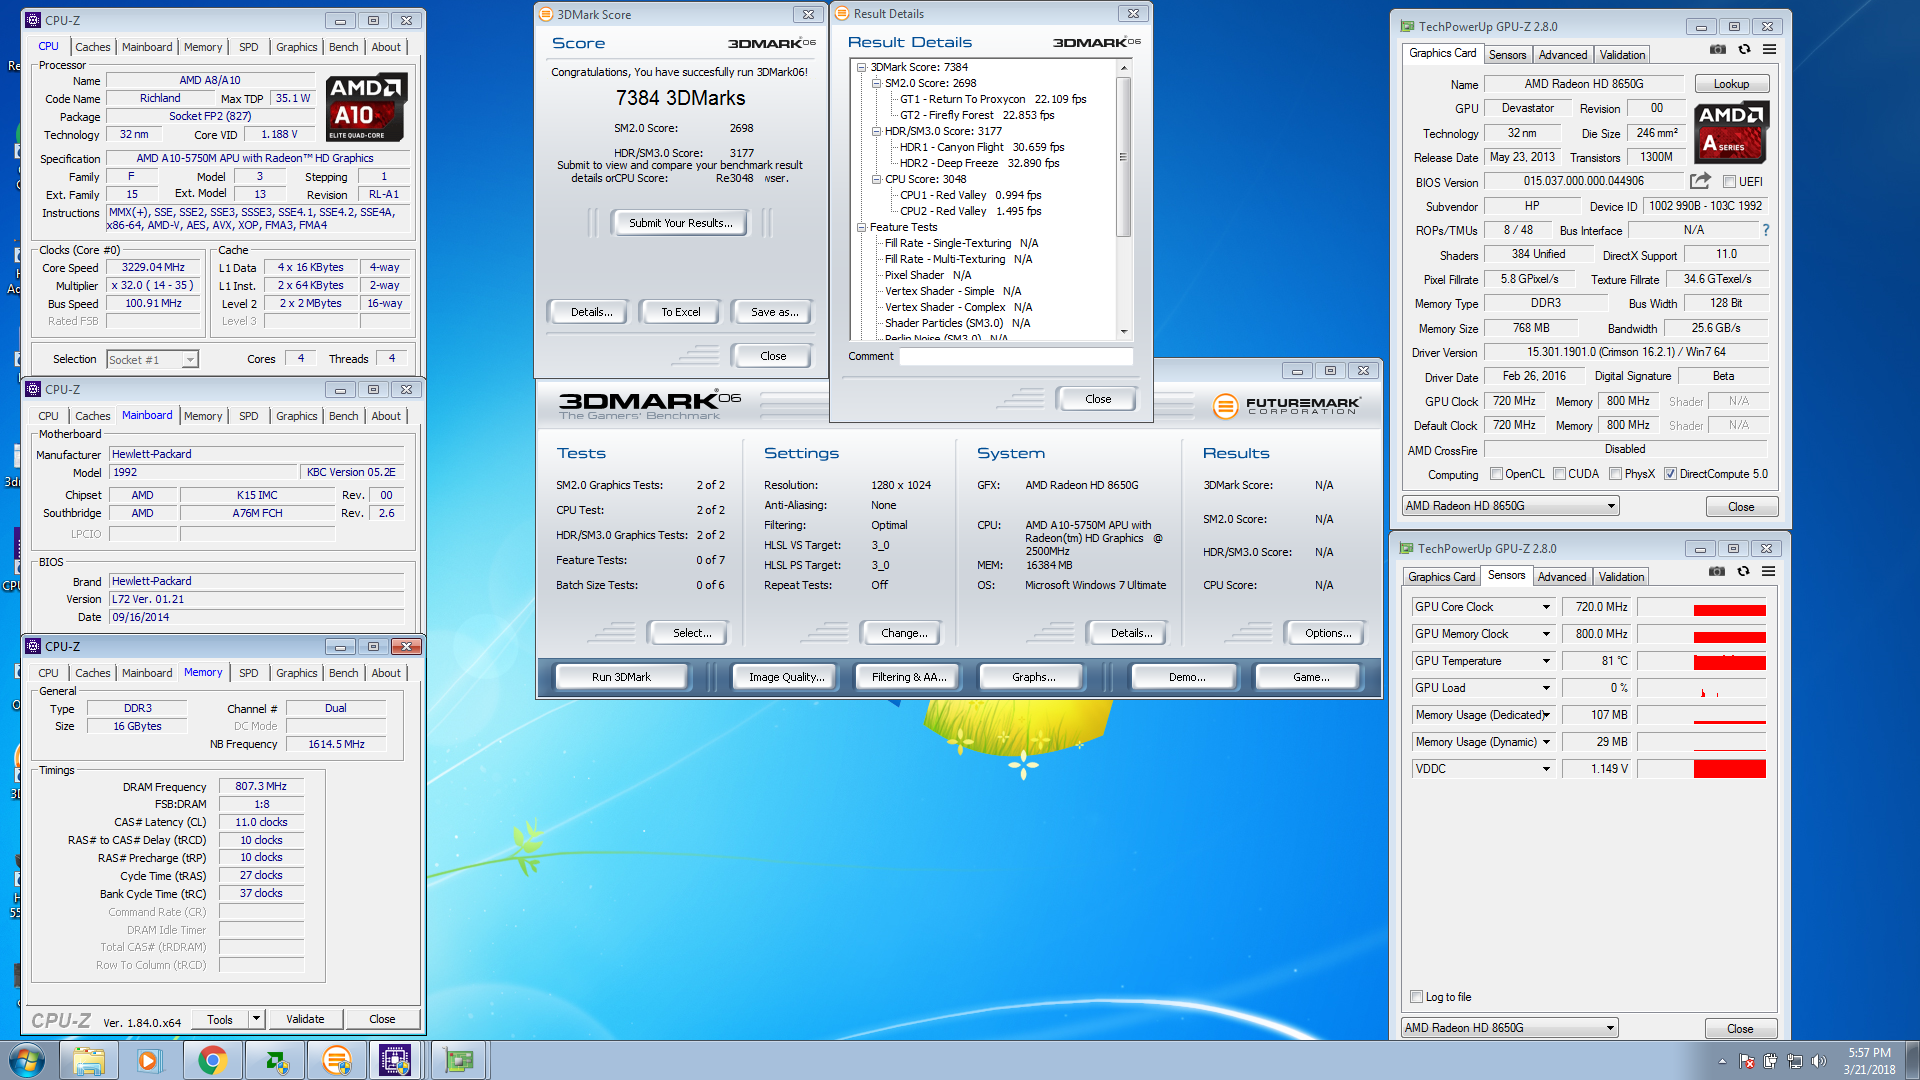Image resolution: width=1920 pixels, height=1080 pixels.
Task: Open Google Chrome from taskbar
Action: [x=212, y=1060]
